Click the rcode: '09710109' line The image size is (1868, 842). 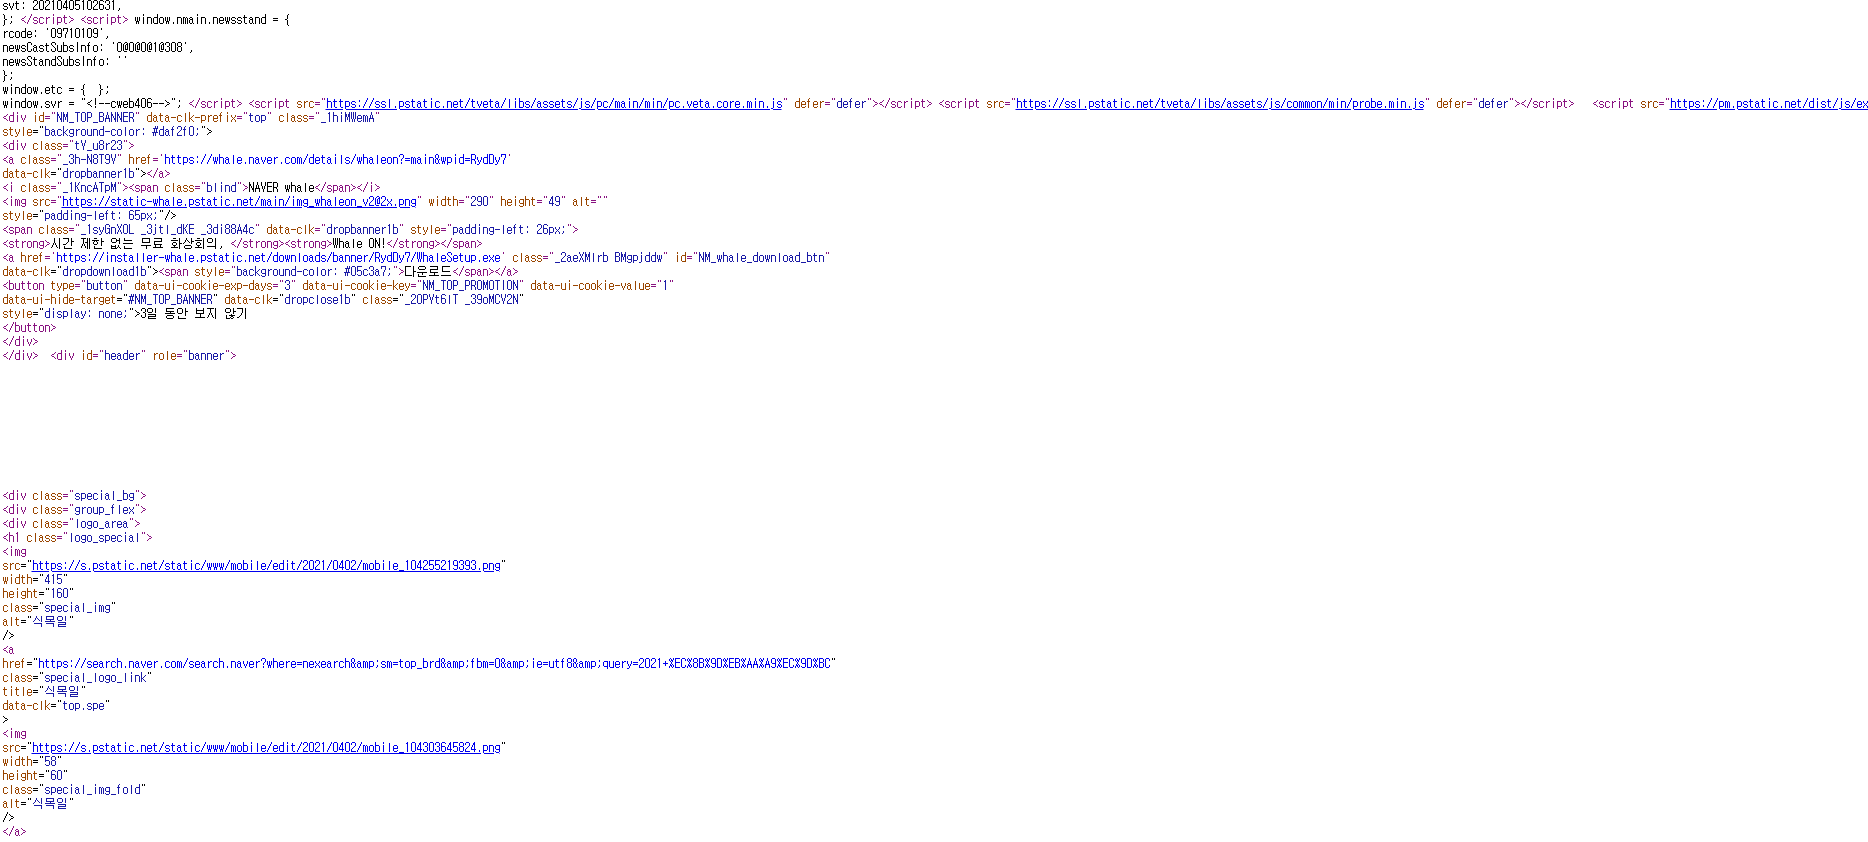56,34
